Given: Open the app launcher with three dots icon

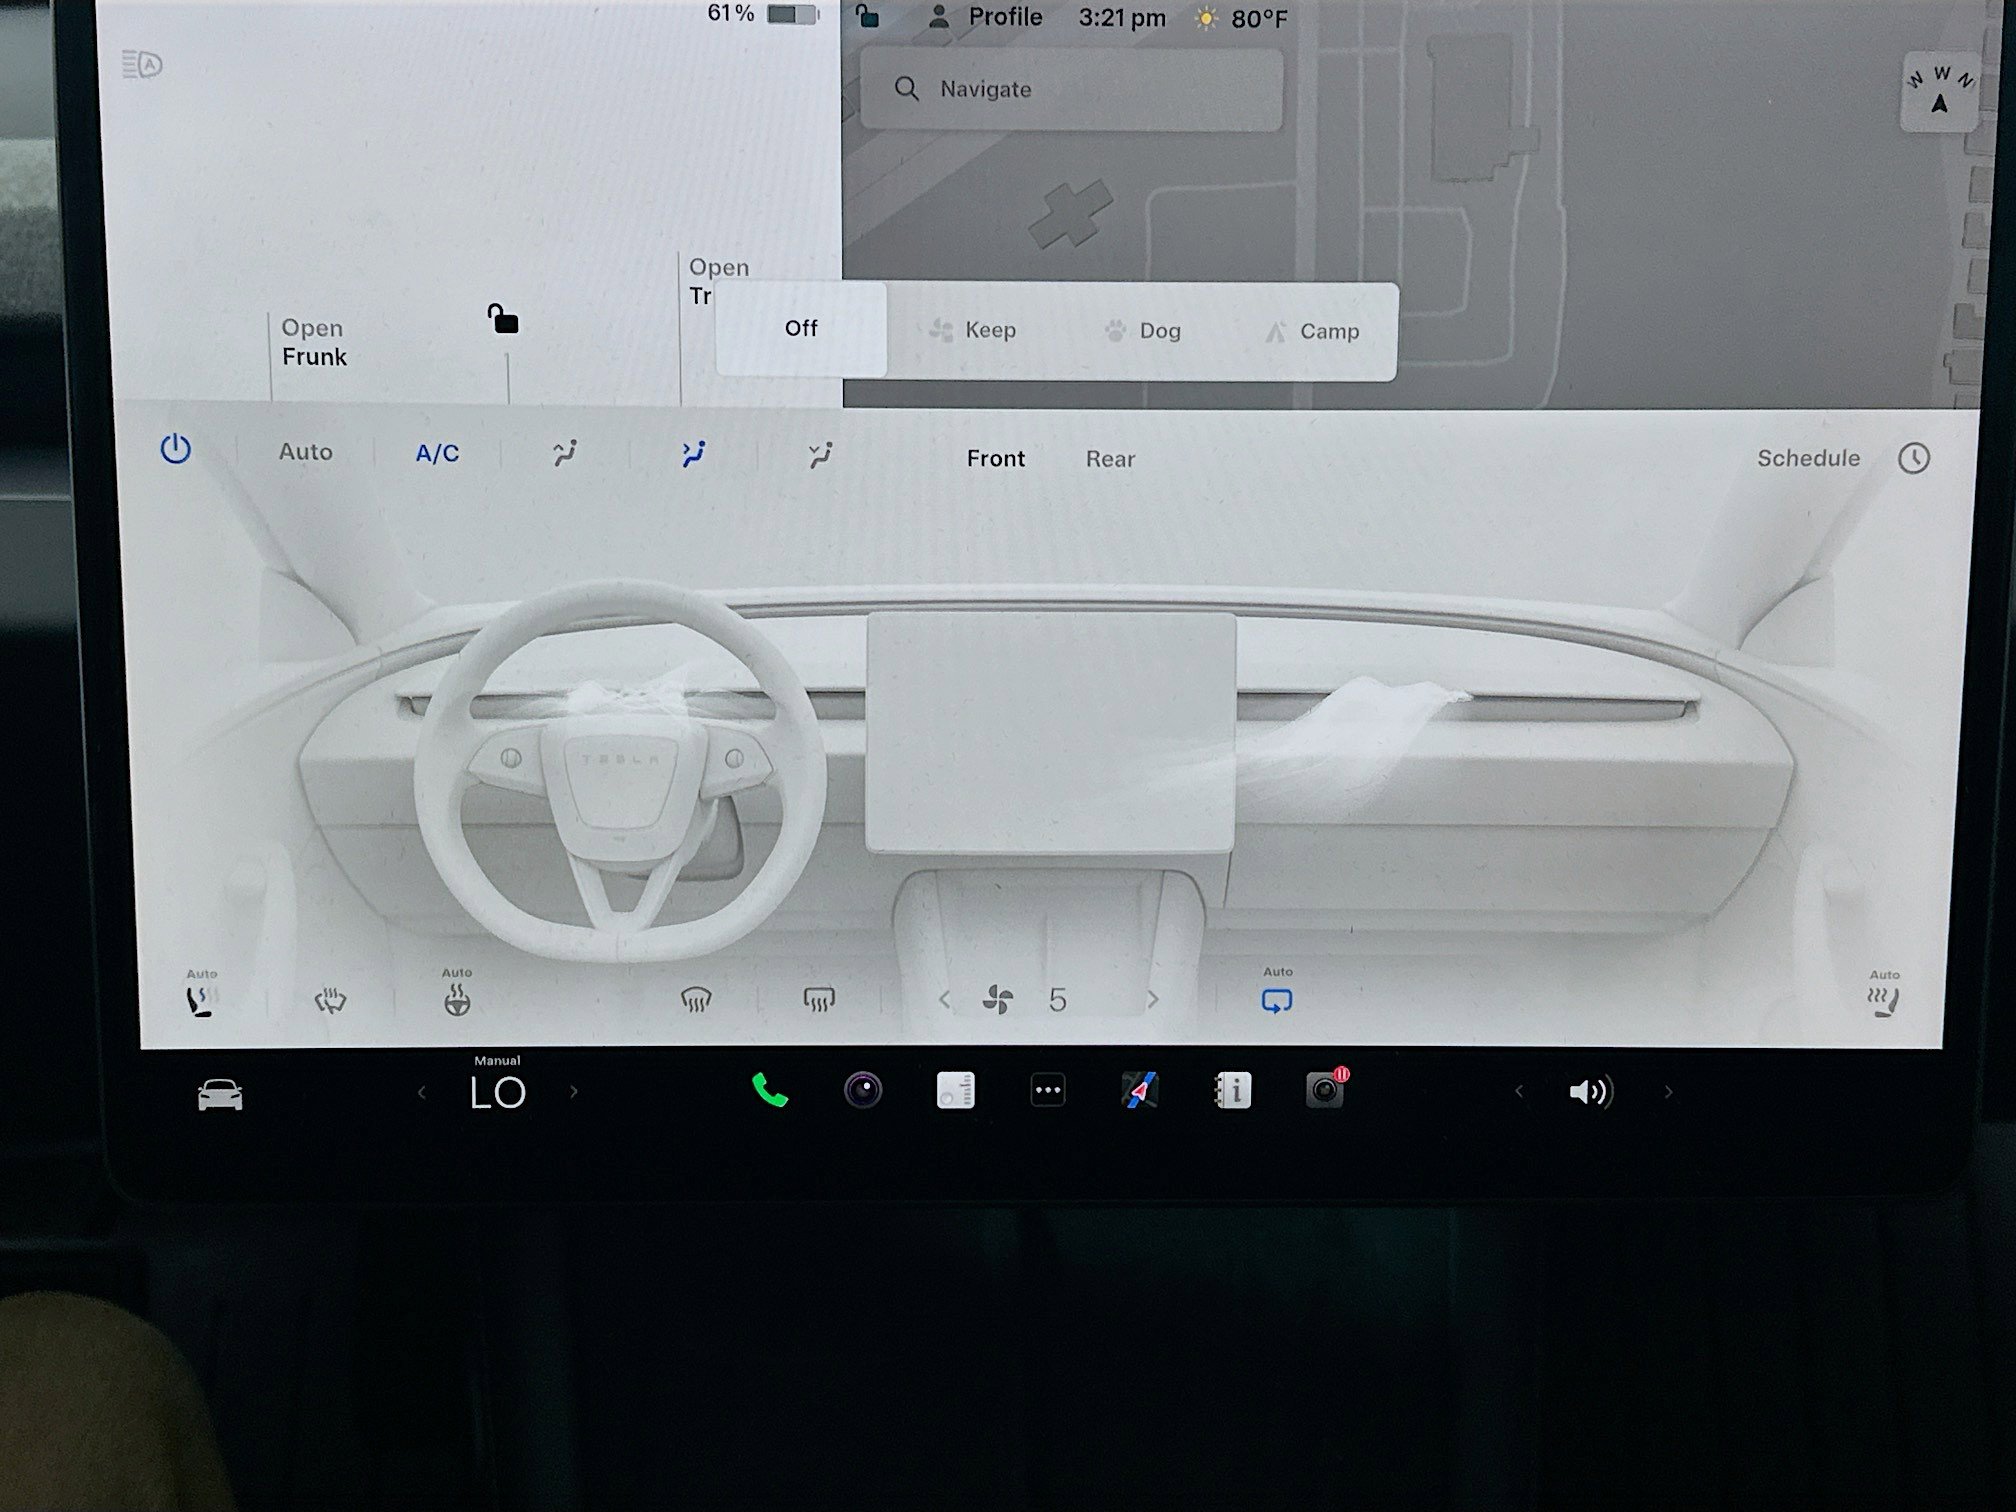Looking at the screenshot, I should pos(1046,1090).
